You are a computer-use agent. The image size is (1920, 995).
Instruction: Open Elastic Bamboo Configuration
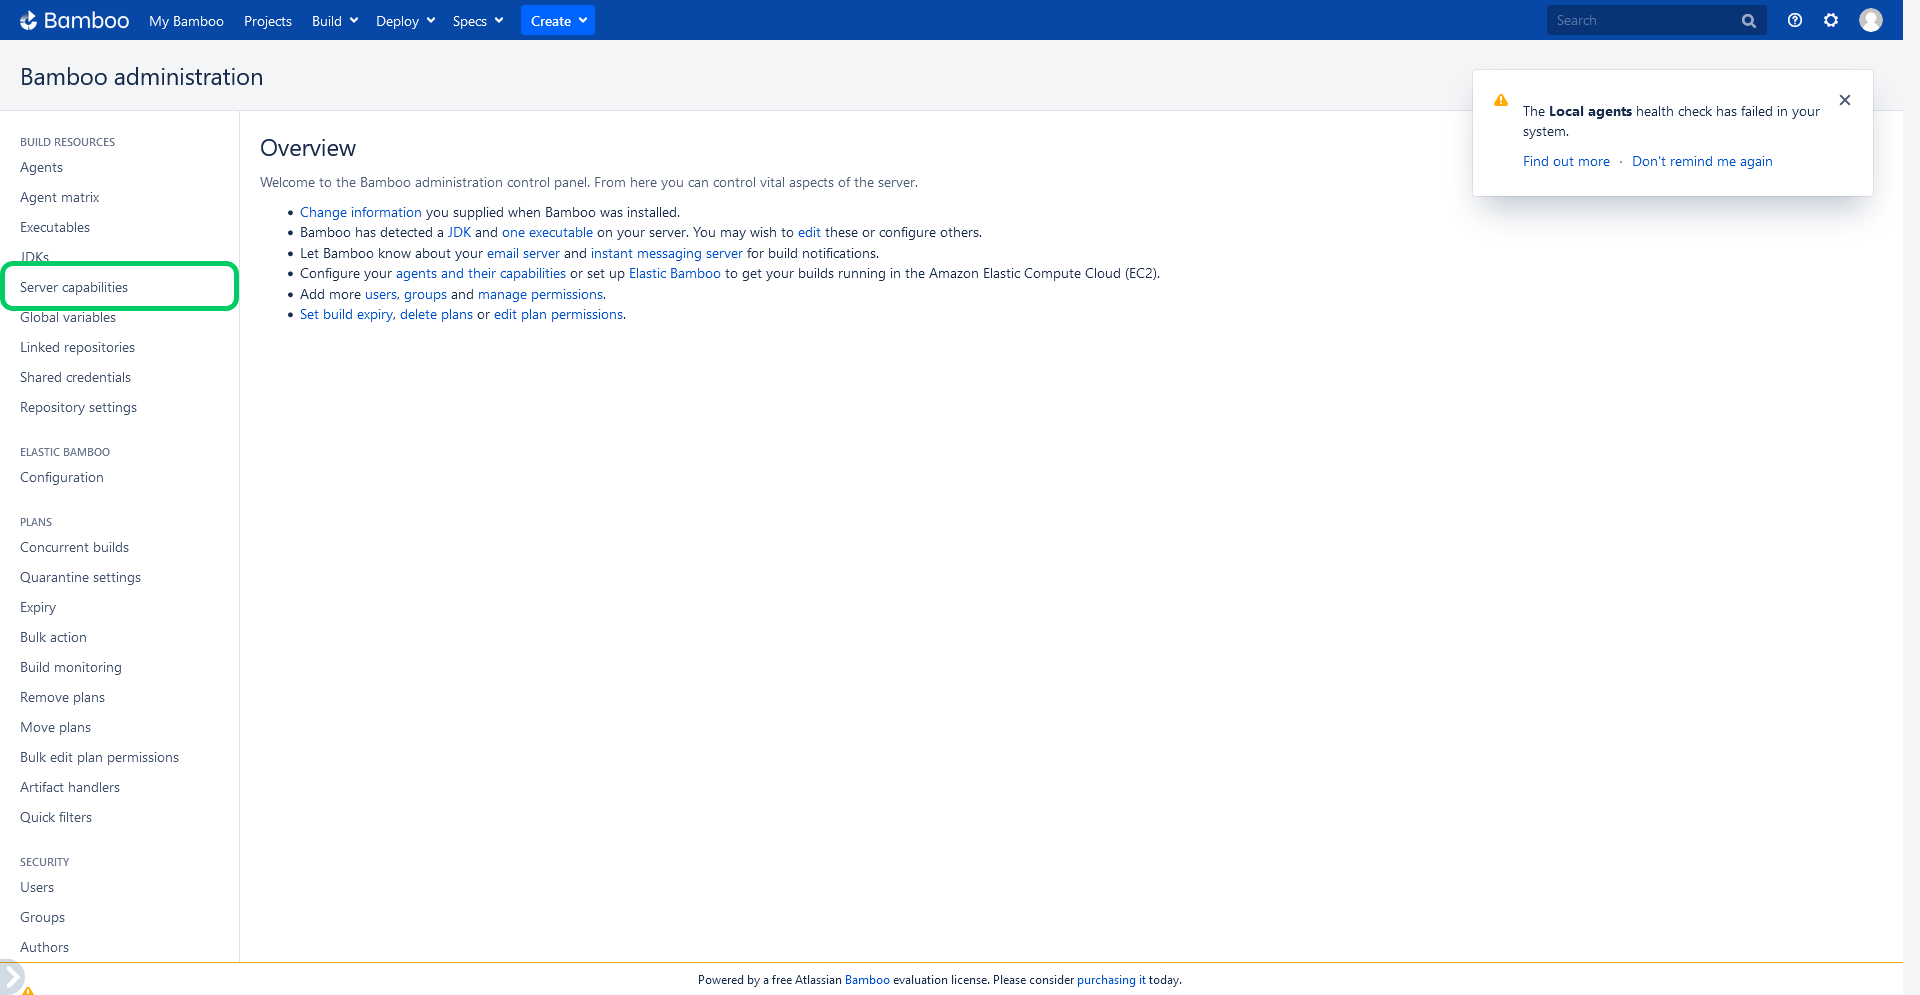(62, 477)
